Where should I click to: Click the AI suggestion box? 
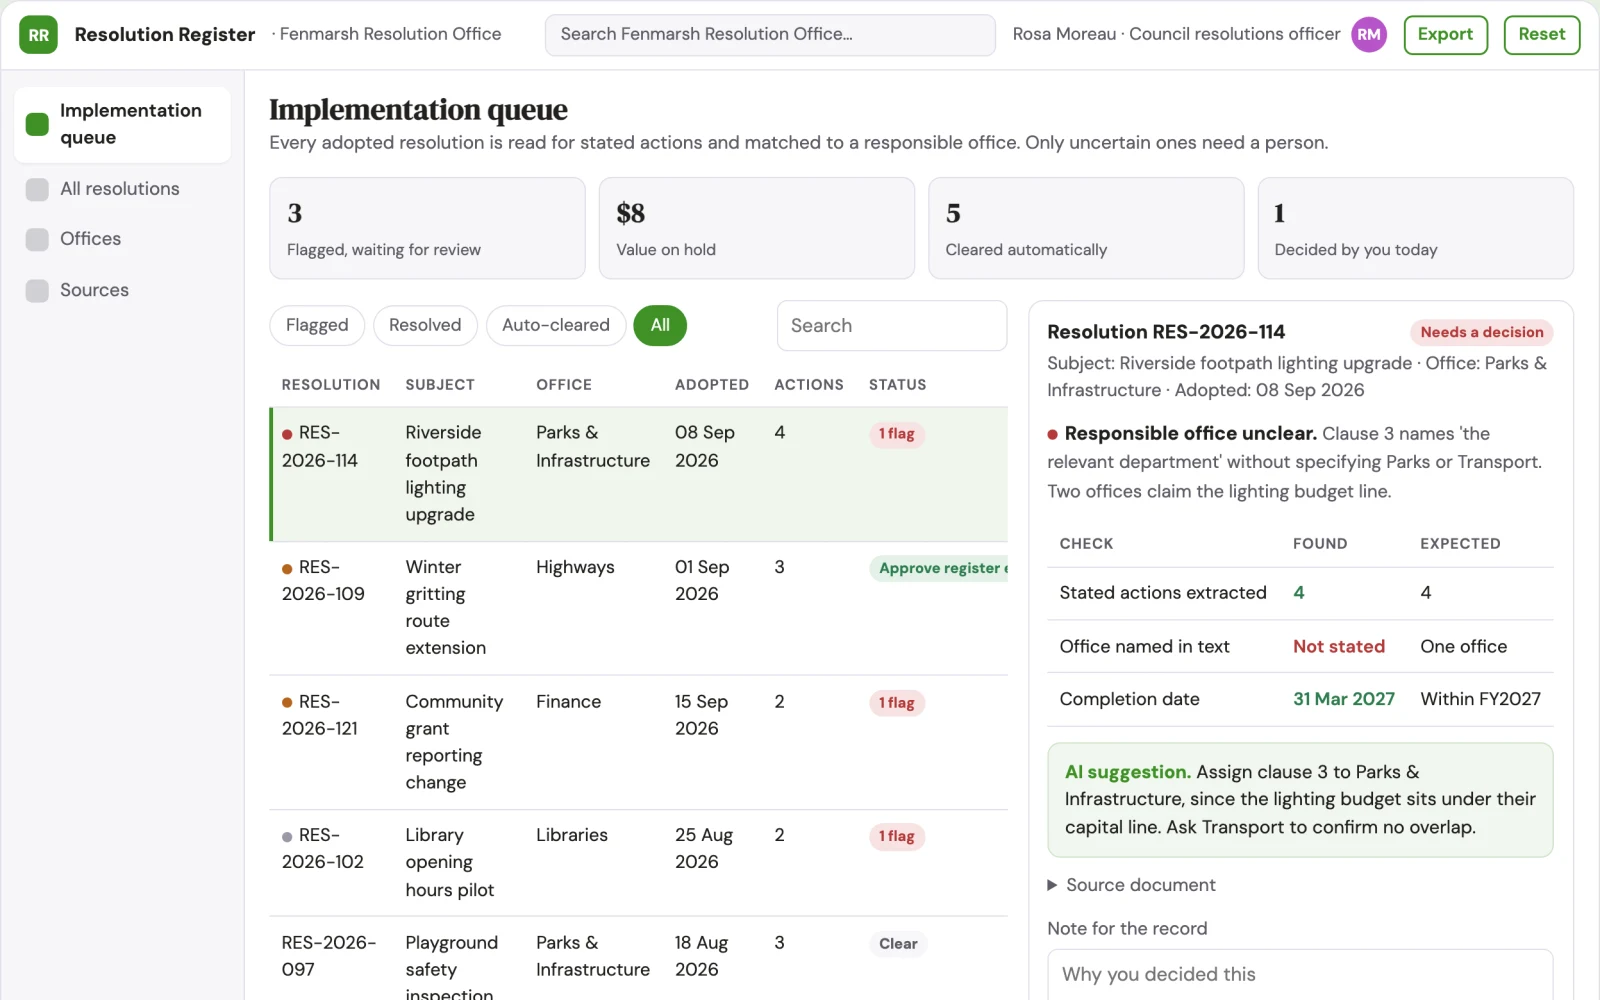pyautogui.click(x=1300, y=800)
